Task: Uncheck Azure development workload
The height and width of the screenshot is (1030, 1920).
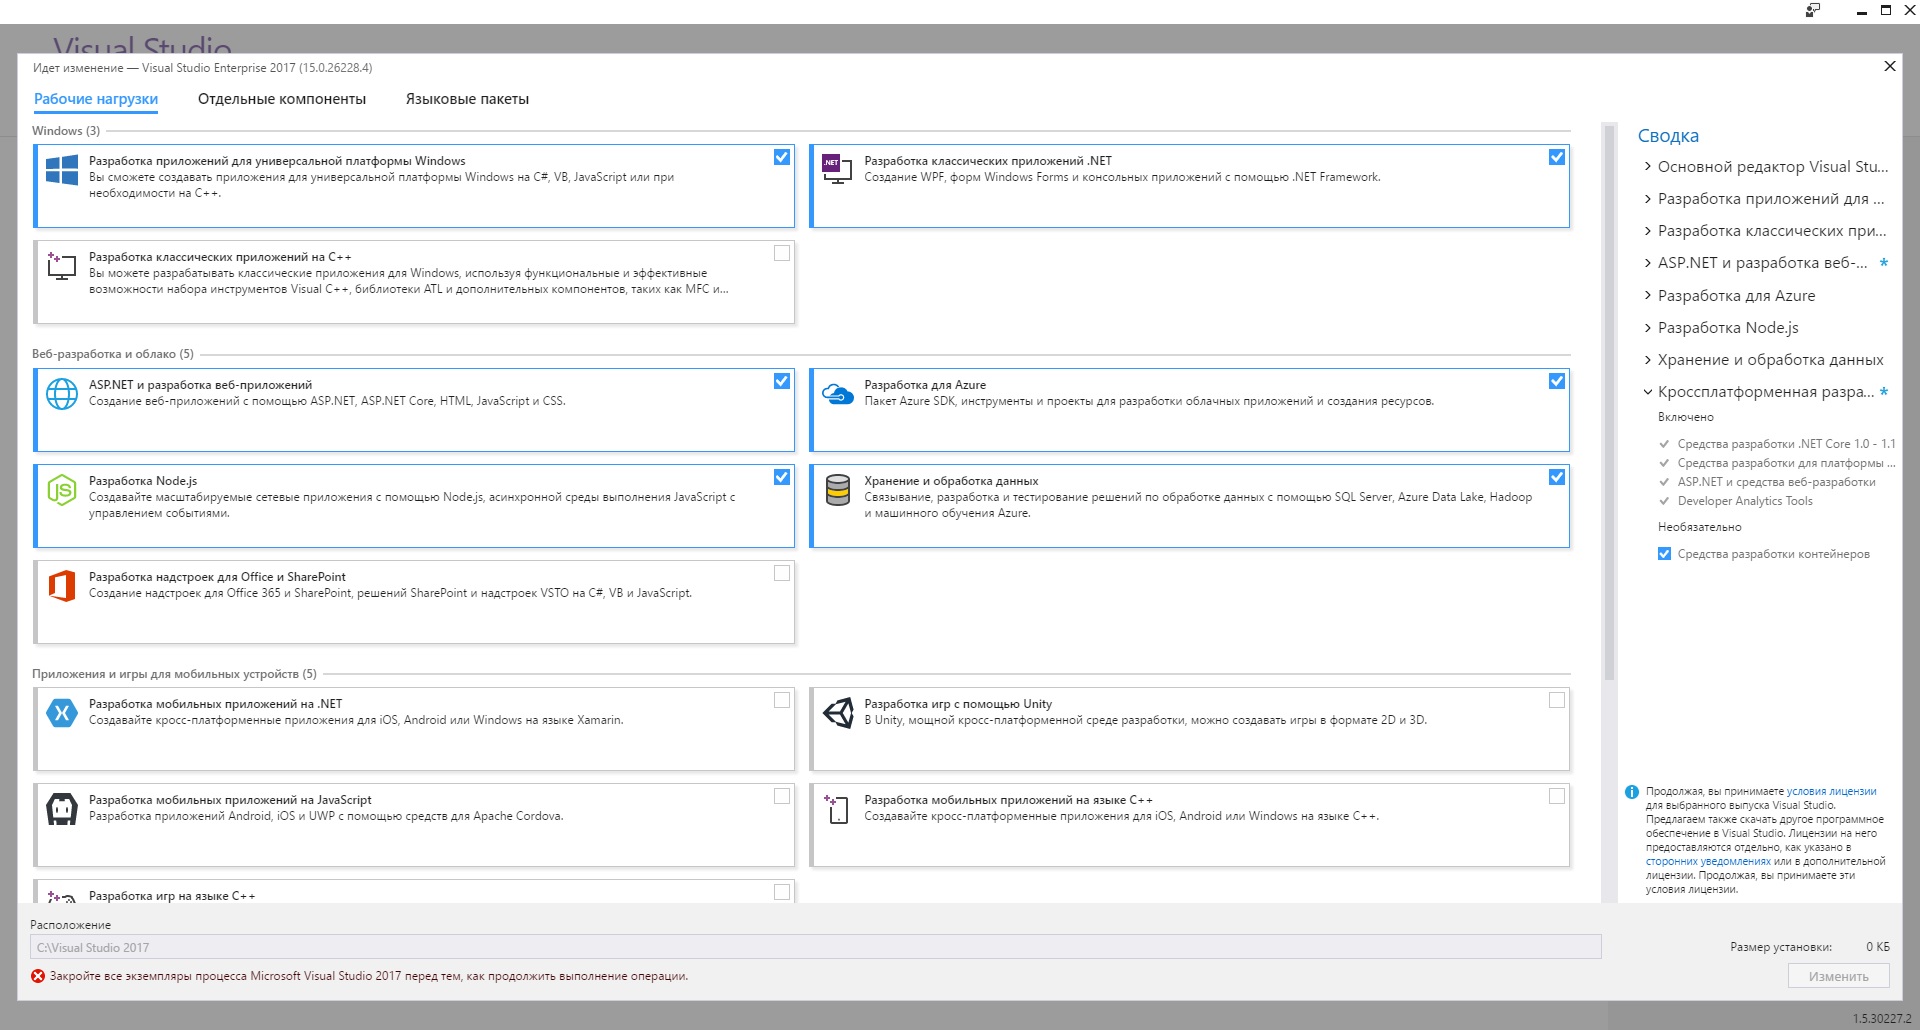Action: point(1557,381)
